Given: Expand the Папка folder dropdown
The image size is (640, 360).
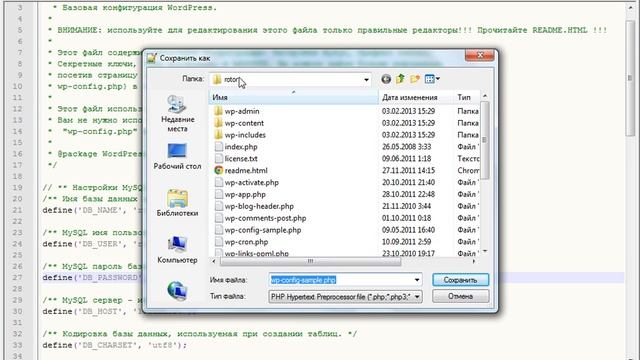Looking at the screenshot, I should [x=366, y=80].
